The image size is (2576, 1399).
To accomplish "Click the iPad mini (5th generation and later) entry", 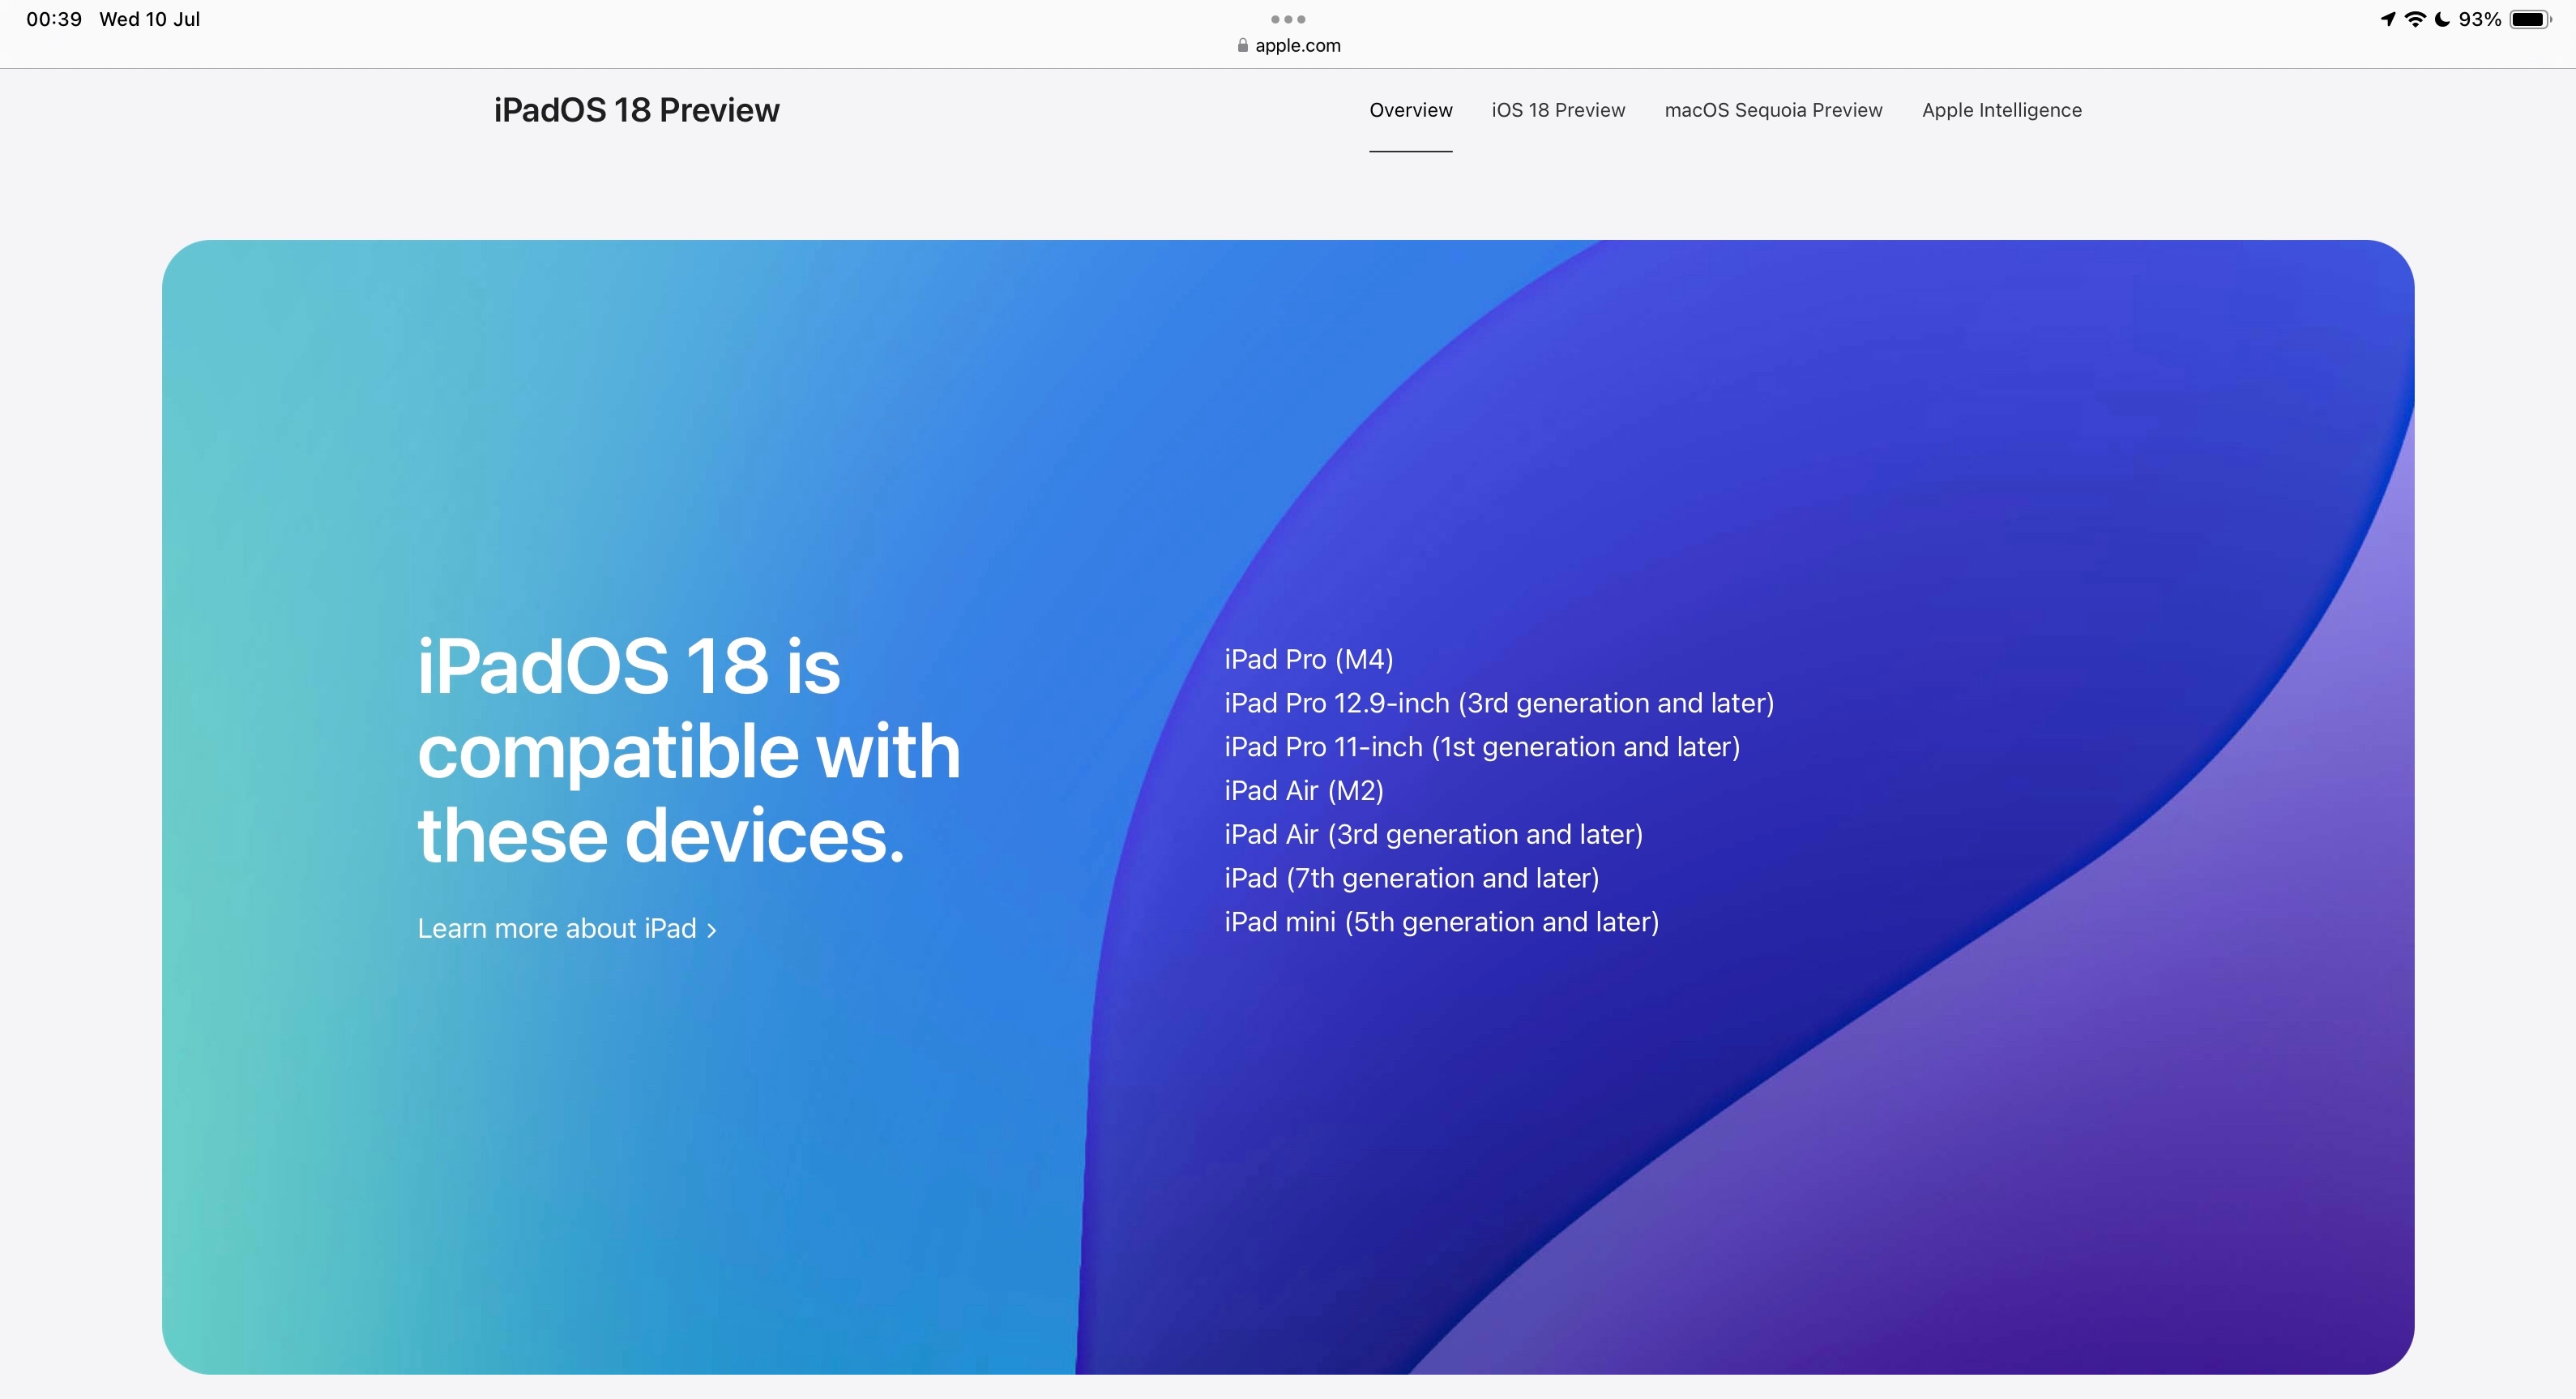I will click(1441, 922).
